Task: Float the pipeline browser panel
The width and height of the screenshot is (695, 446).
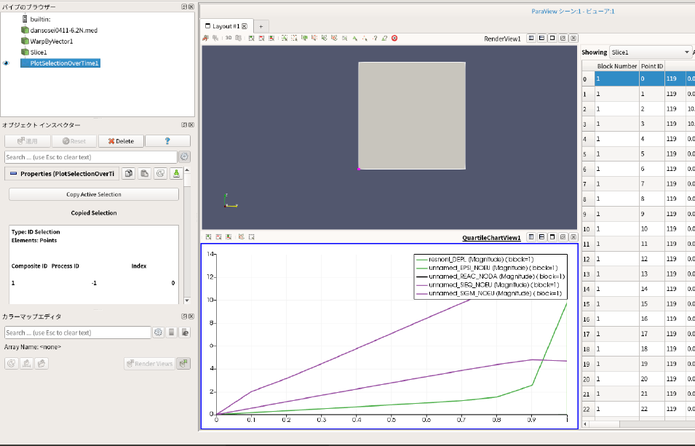Action: point(184,7)
